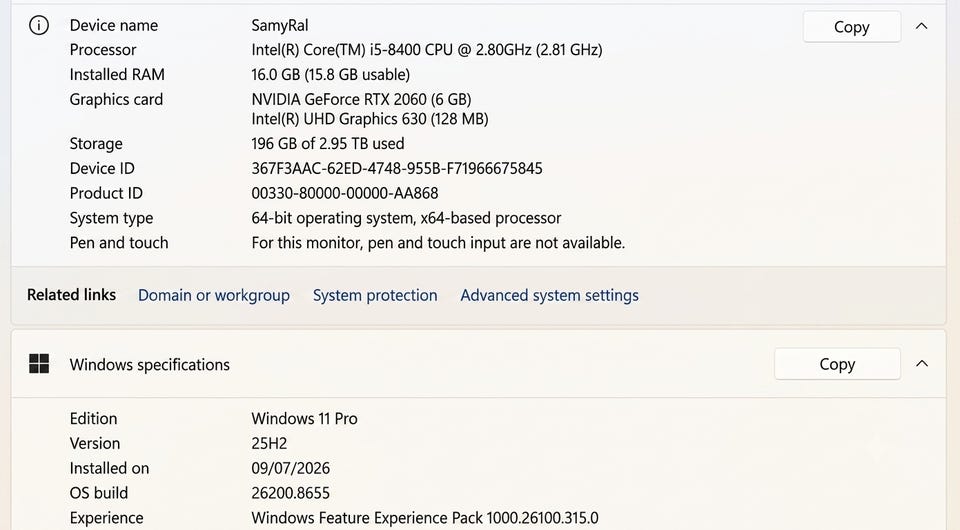Collapse the Windows specifications section chevron
The width and height of the screenshot is (960, 530).
(921, 364)
